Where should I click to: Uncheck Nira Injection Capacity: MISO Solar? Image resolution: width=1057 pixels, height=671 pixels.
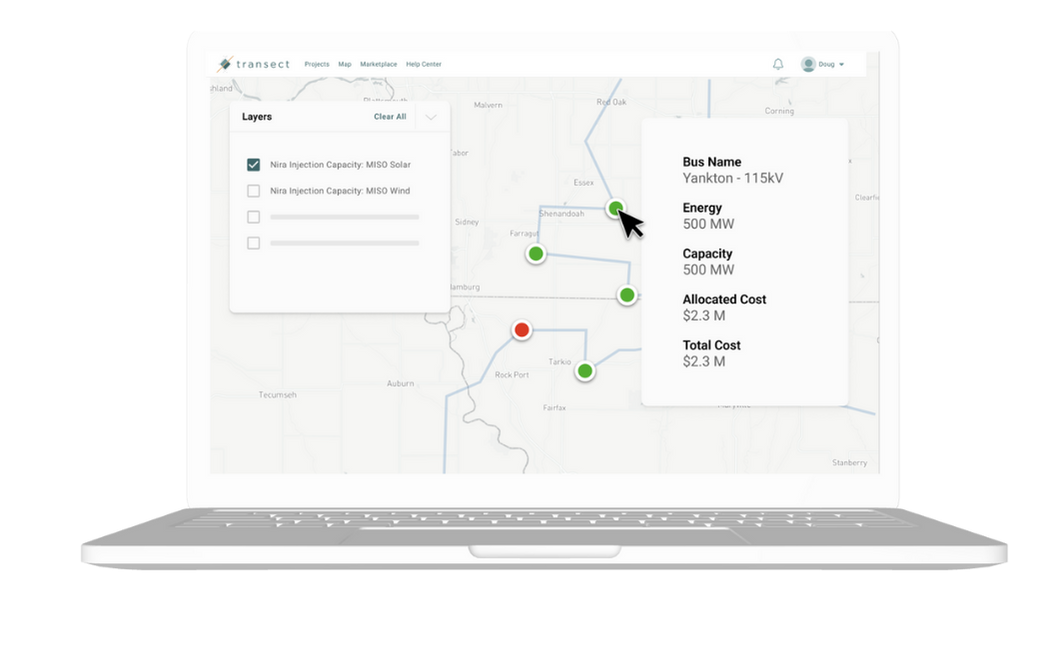click(253, 165)
